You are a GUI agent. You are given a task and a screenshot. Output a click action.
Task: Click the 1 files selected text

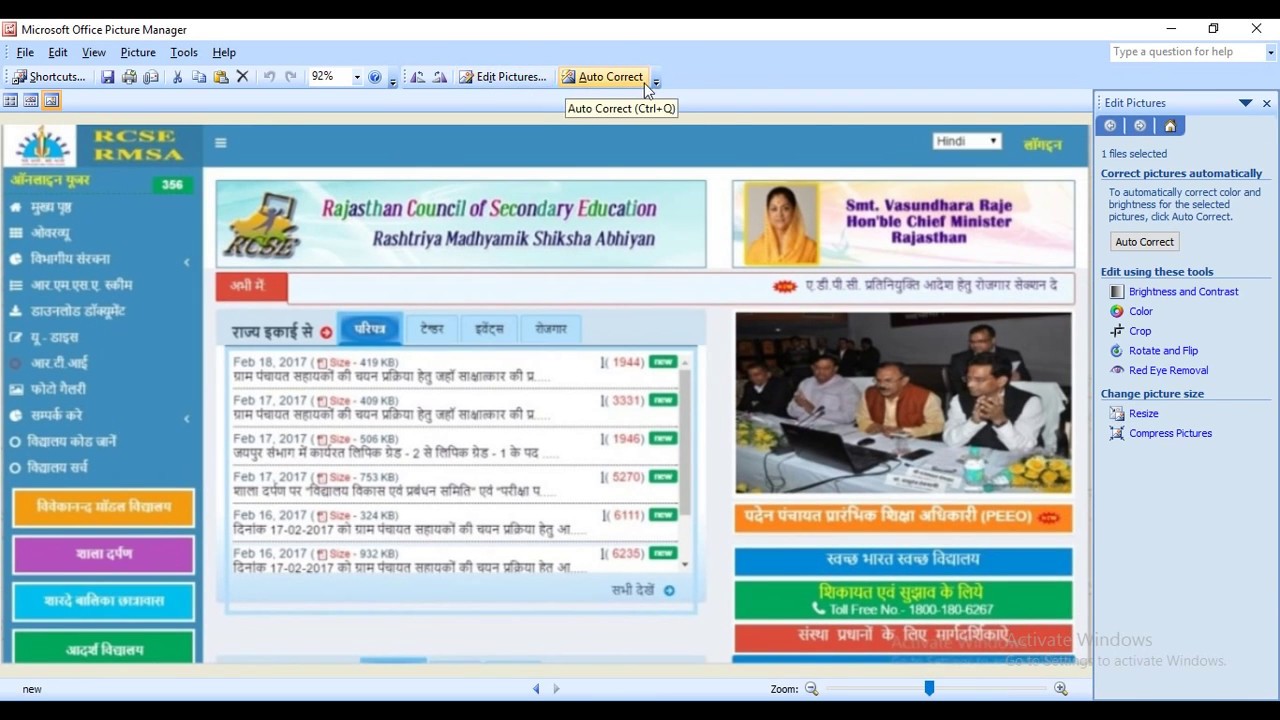pyautogui.click(x=1134, y=154)
